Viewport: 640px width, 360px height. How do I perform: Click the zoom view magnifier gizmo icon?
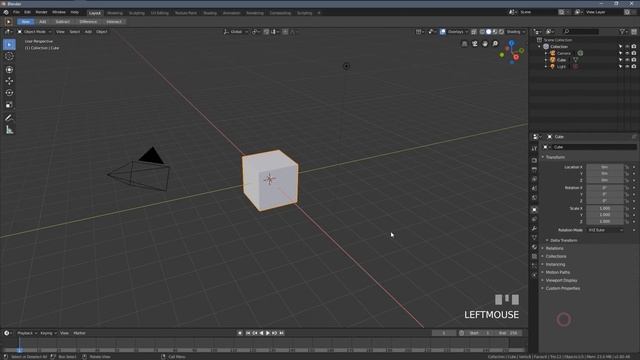click(495, 44)
